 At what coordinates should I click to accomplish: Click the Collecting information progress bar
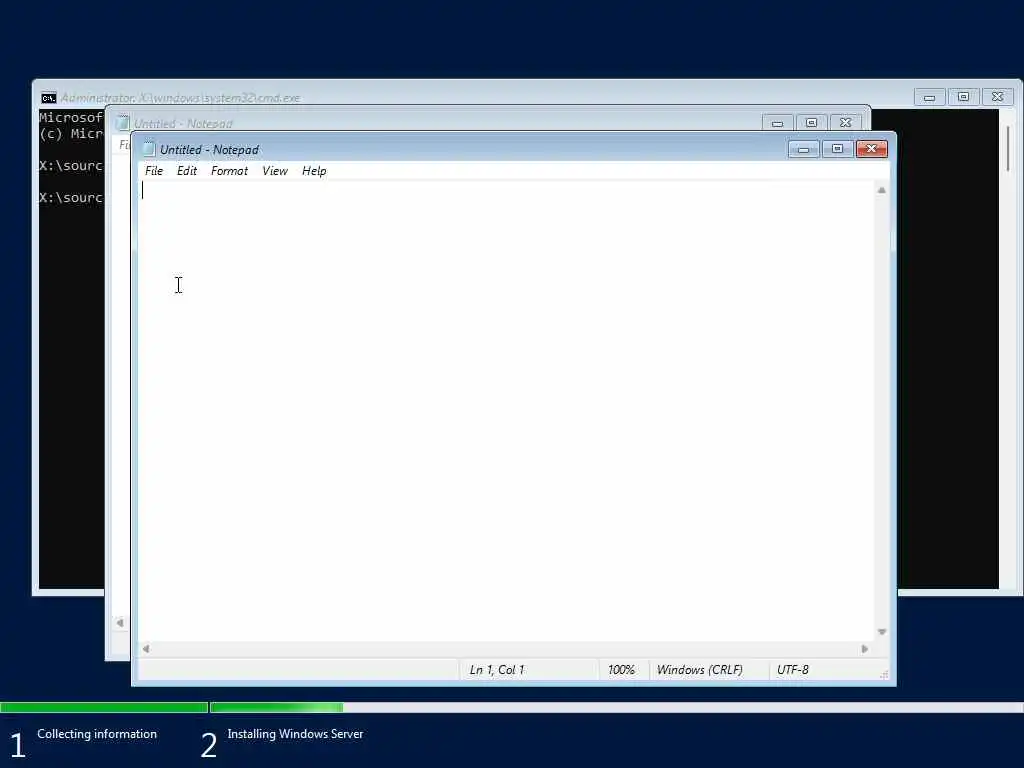(x=104, y=707)
